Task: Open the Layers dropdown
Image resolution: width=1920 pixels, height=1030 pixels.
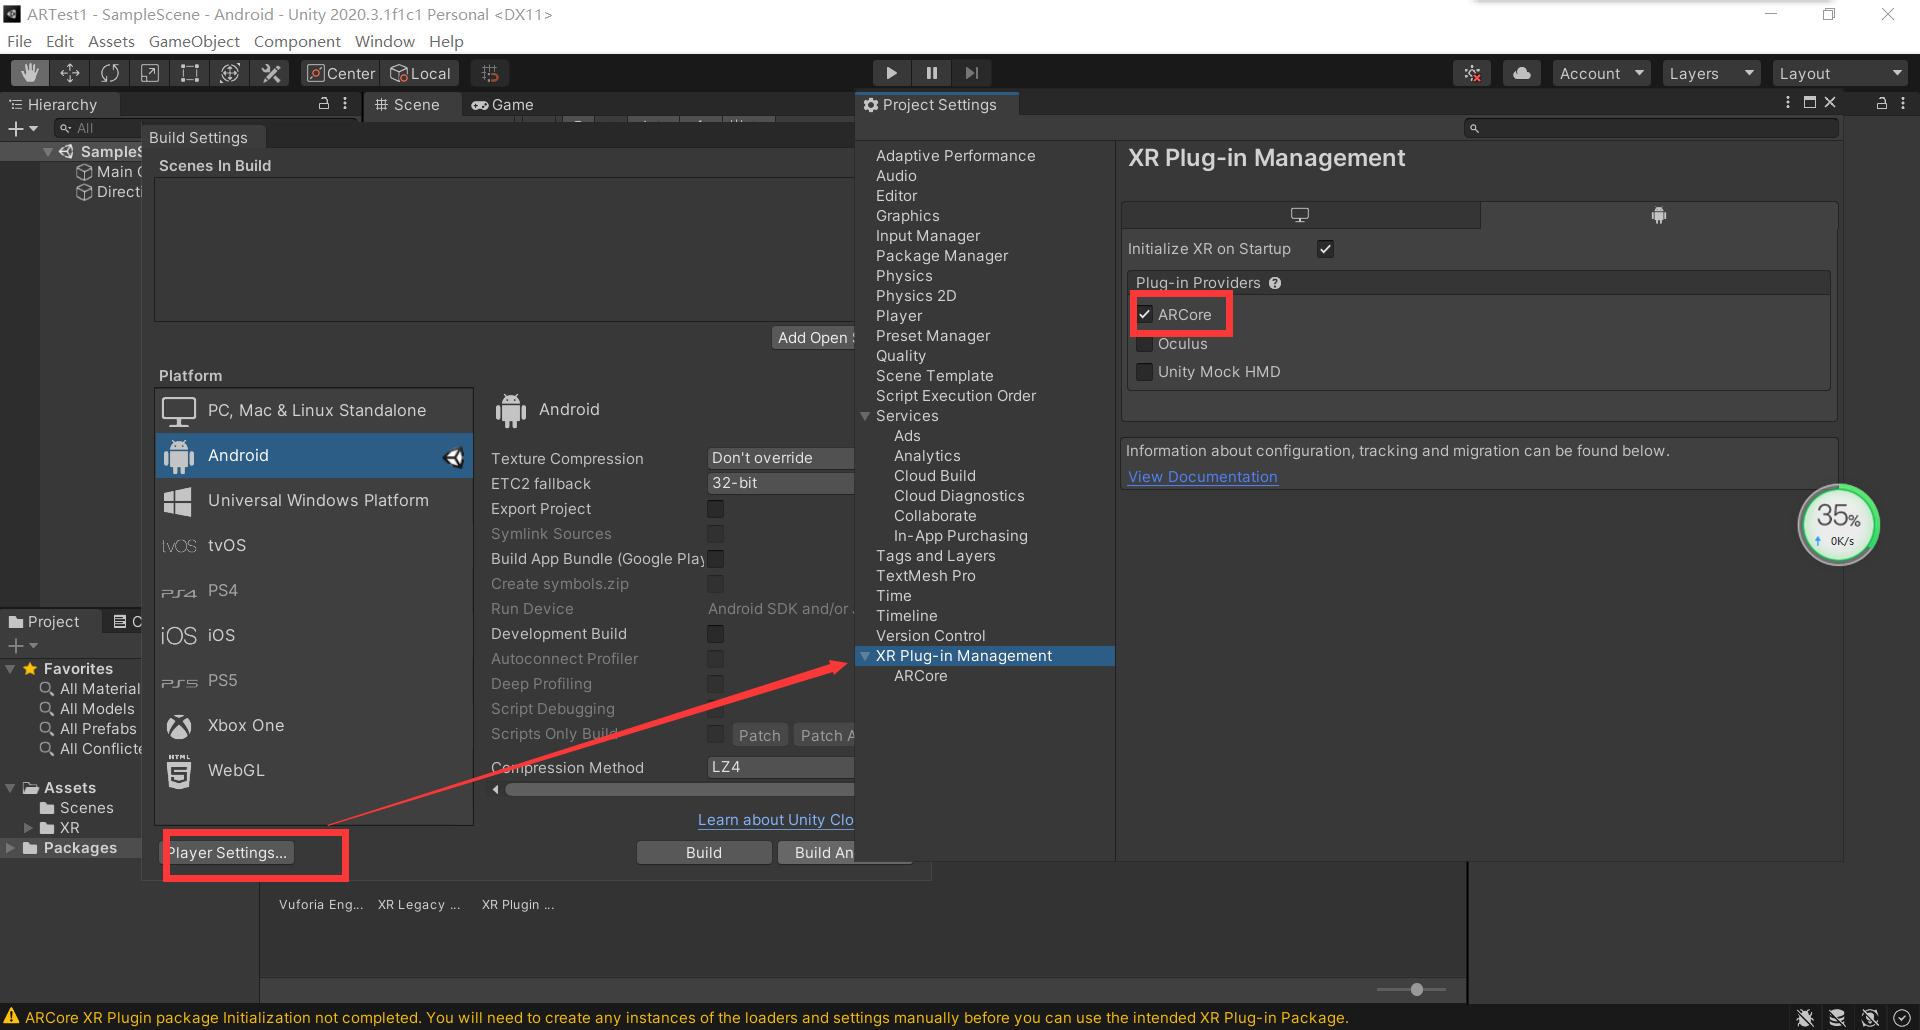Action: pyautogui.click(x=1710, y=72)
